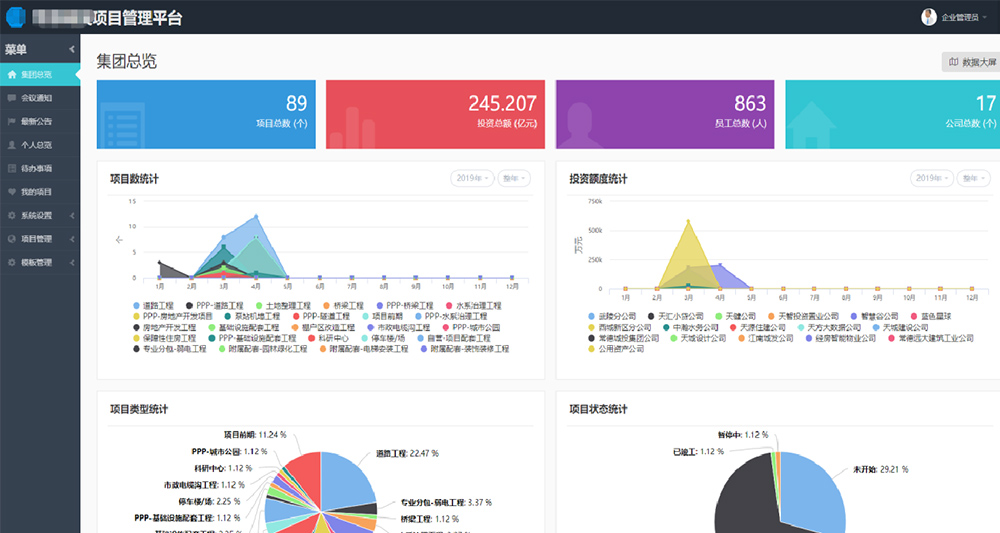Click the blue platform logo in header

pyautogui.click(x=16, y=16)
